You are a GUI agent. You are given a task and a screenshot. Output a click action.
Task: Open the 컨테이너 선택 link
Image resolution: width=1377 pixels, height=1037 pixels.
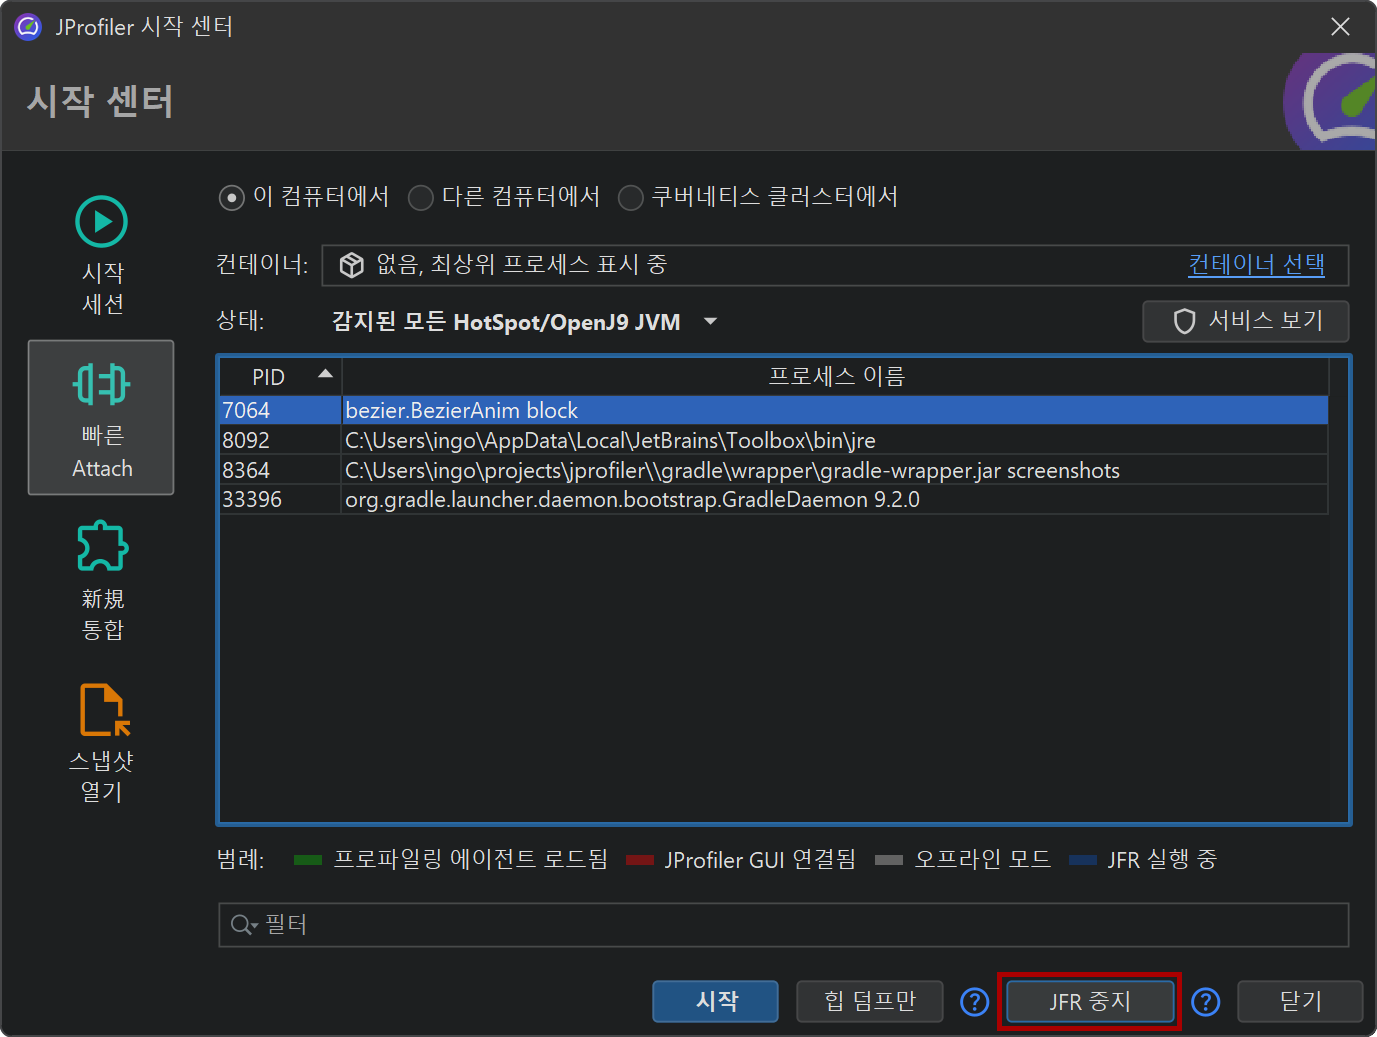(x=1255, y=265)
